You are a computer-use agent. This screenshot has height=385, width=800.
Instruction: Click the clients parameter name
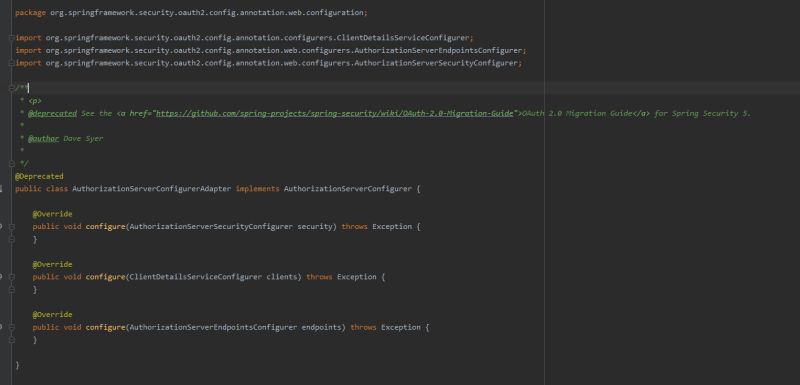pos(282,277)
